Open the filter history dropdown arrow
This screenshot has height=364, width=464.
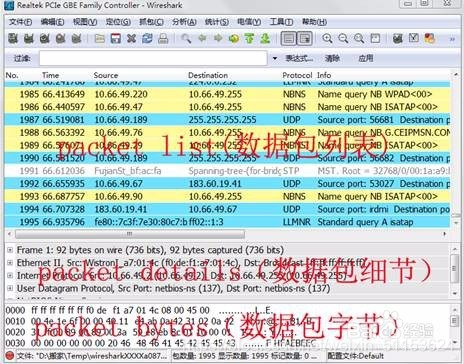(x=275, y=58)
